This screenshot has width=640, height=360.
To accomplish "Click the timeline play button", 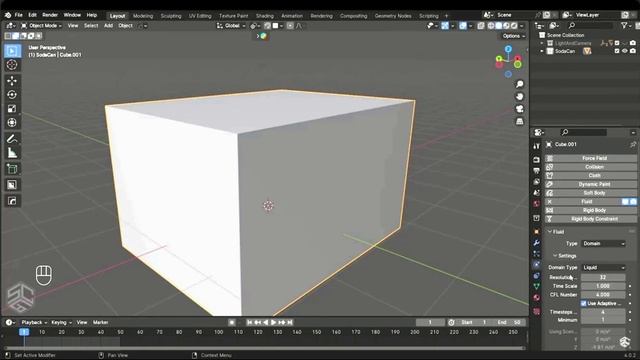I will point(273,322).
